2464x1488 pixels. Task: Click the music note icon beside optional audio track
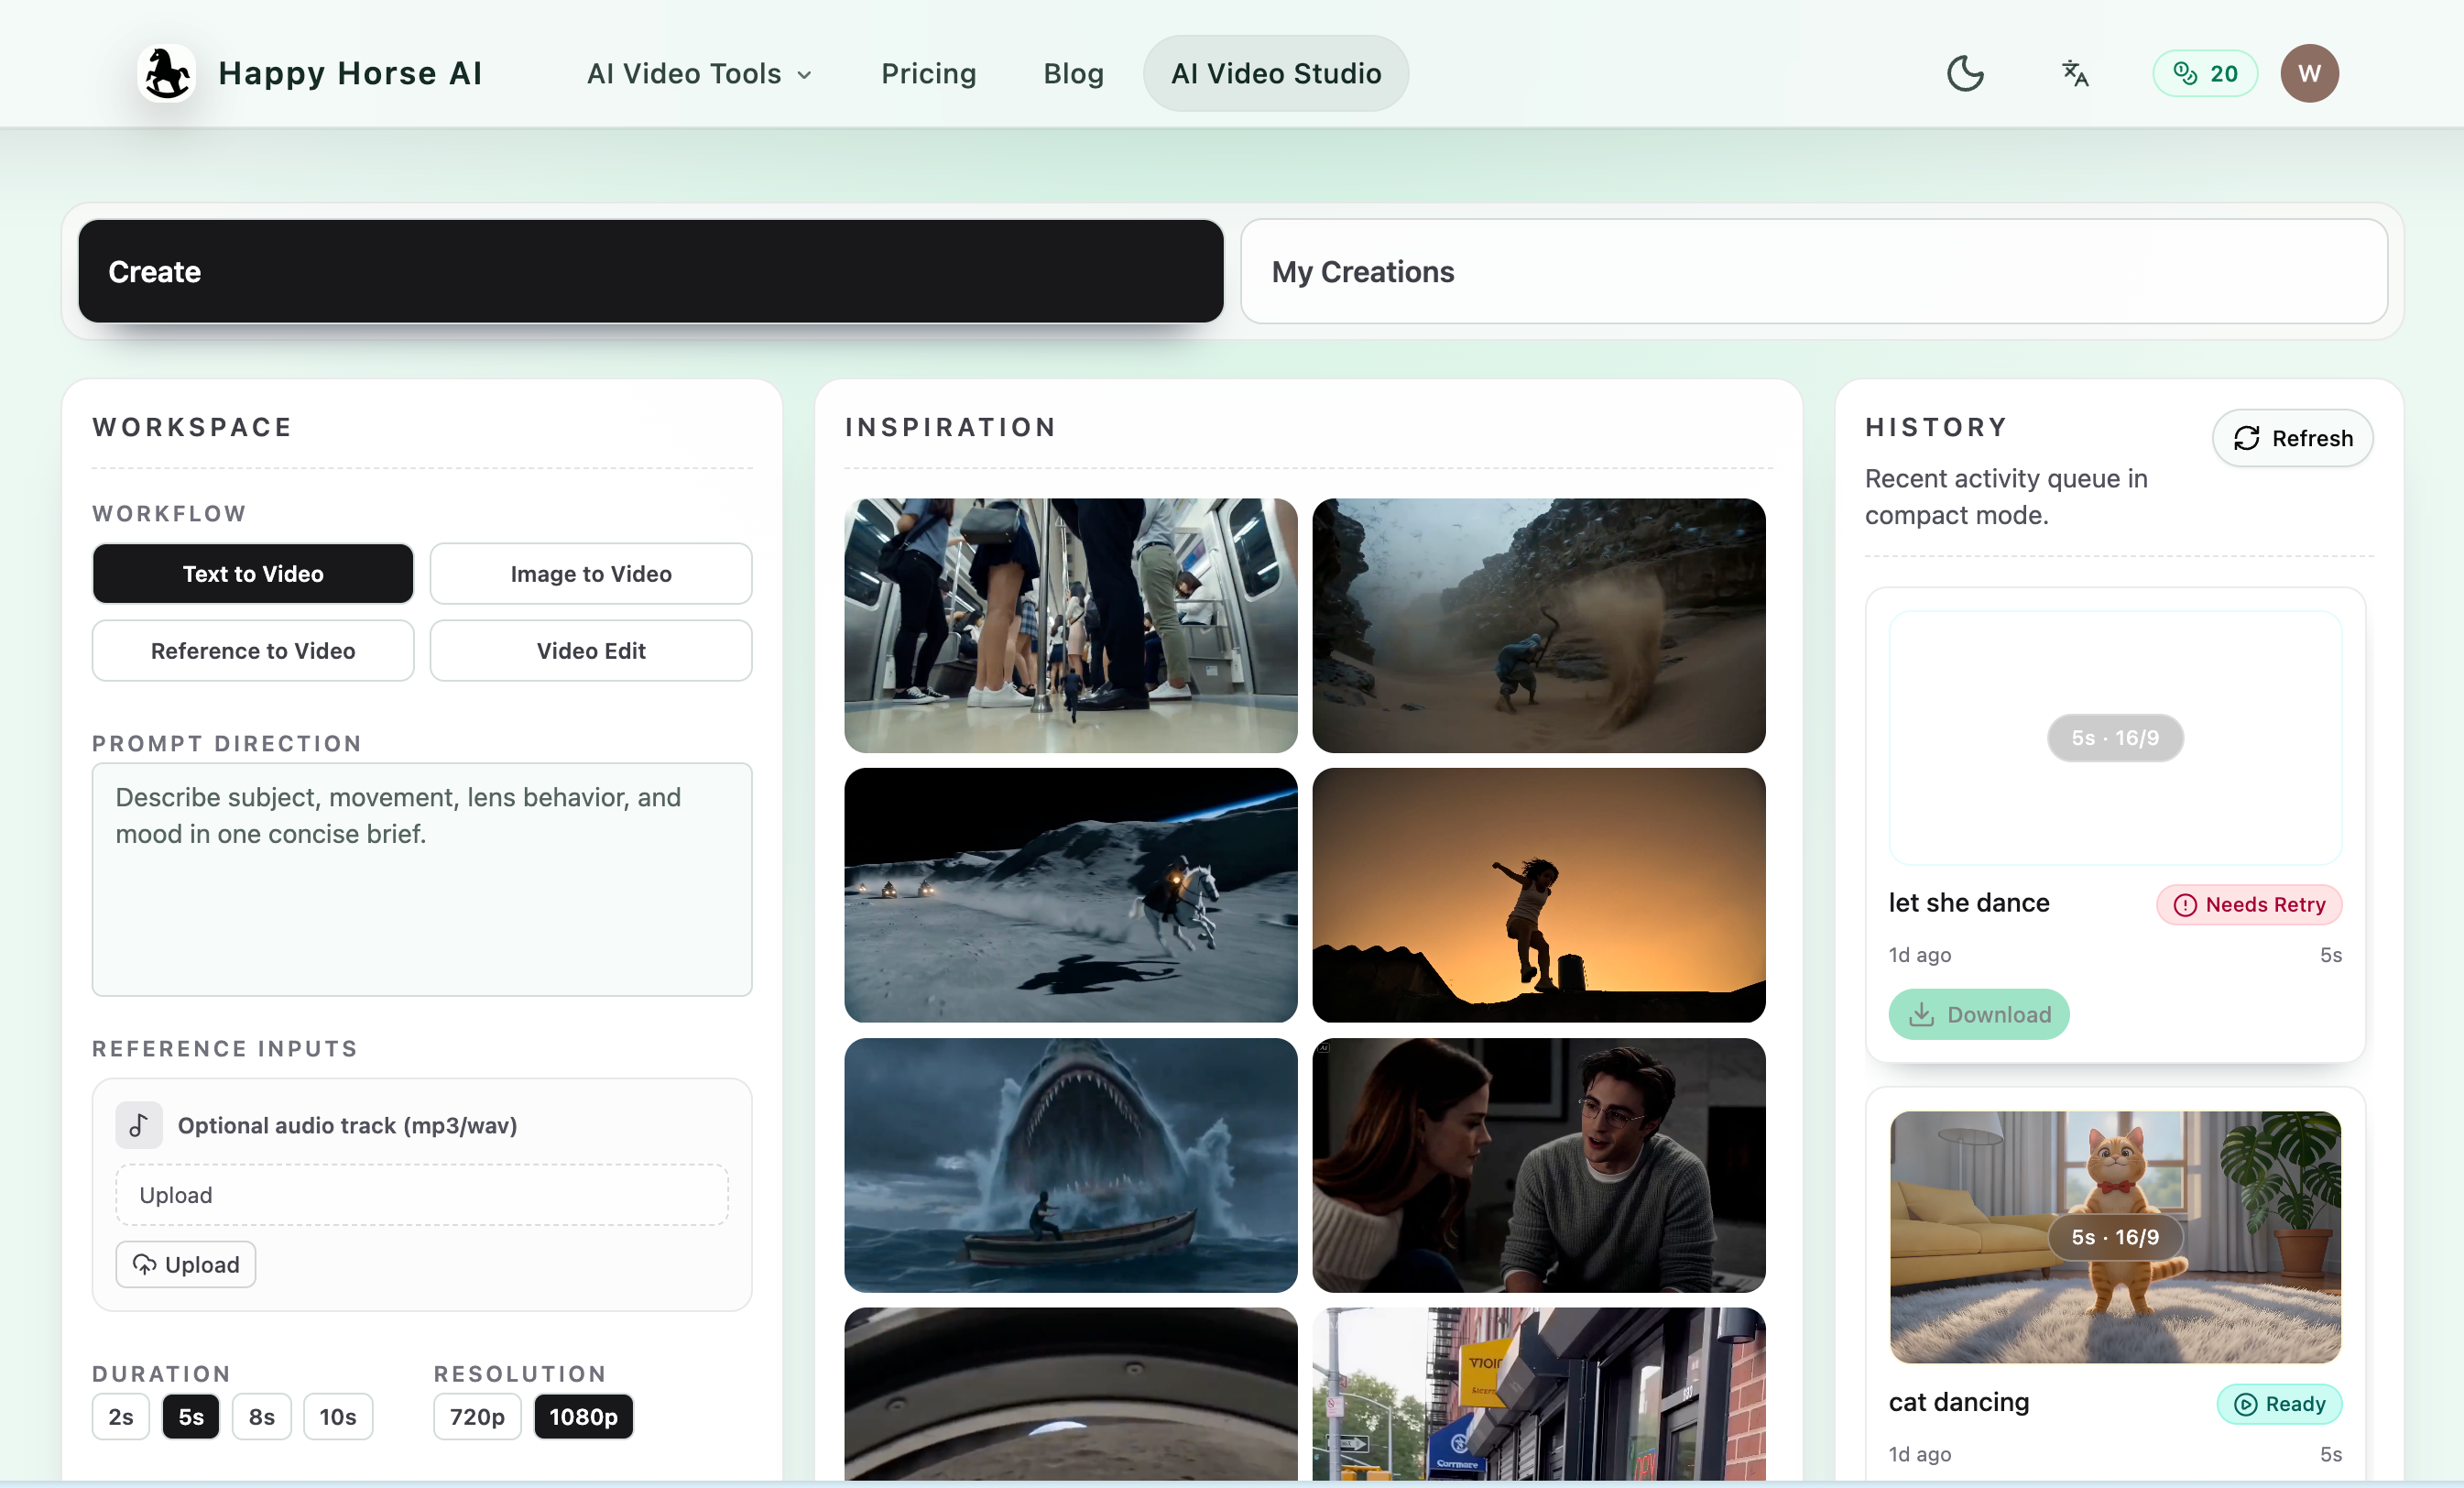138,1125
